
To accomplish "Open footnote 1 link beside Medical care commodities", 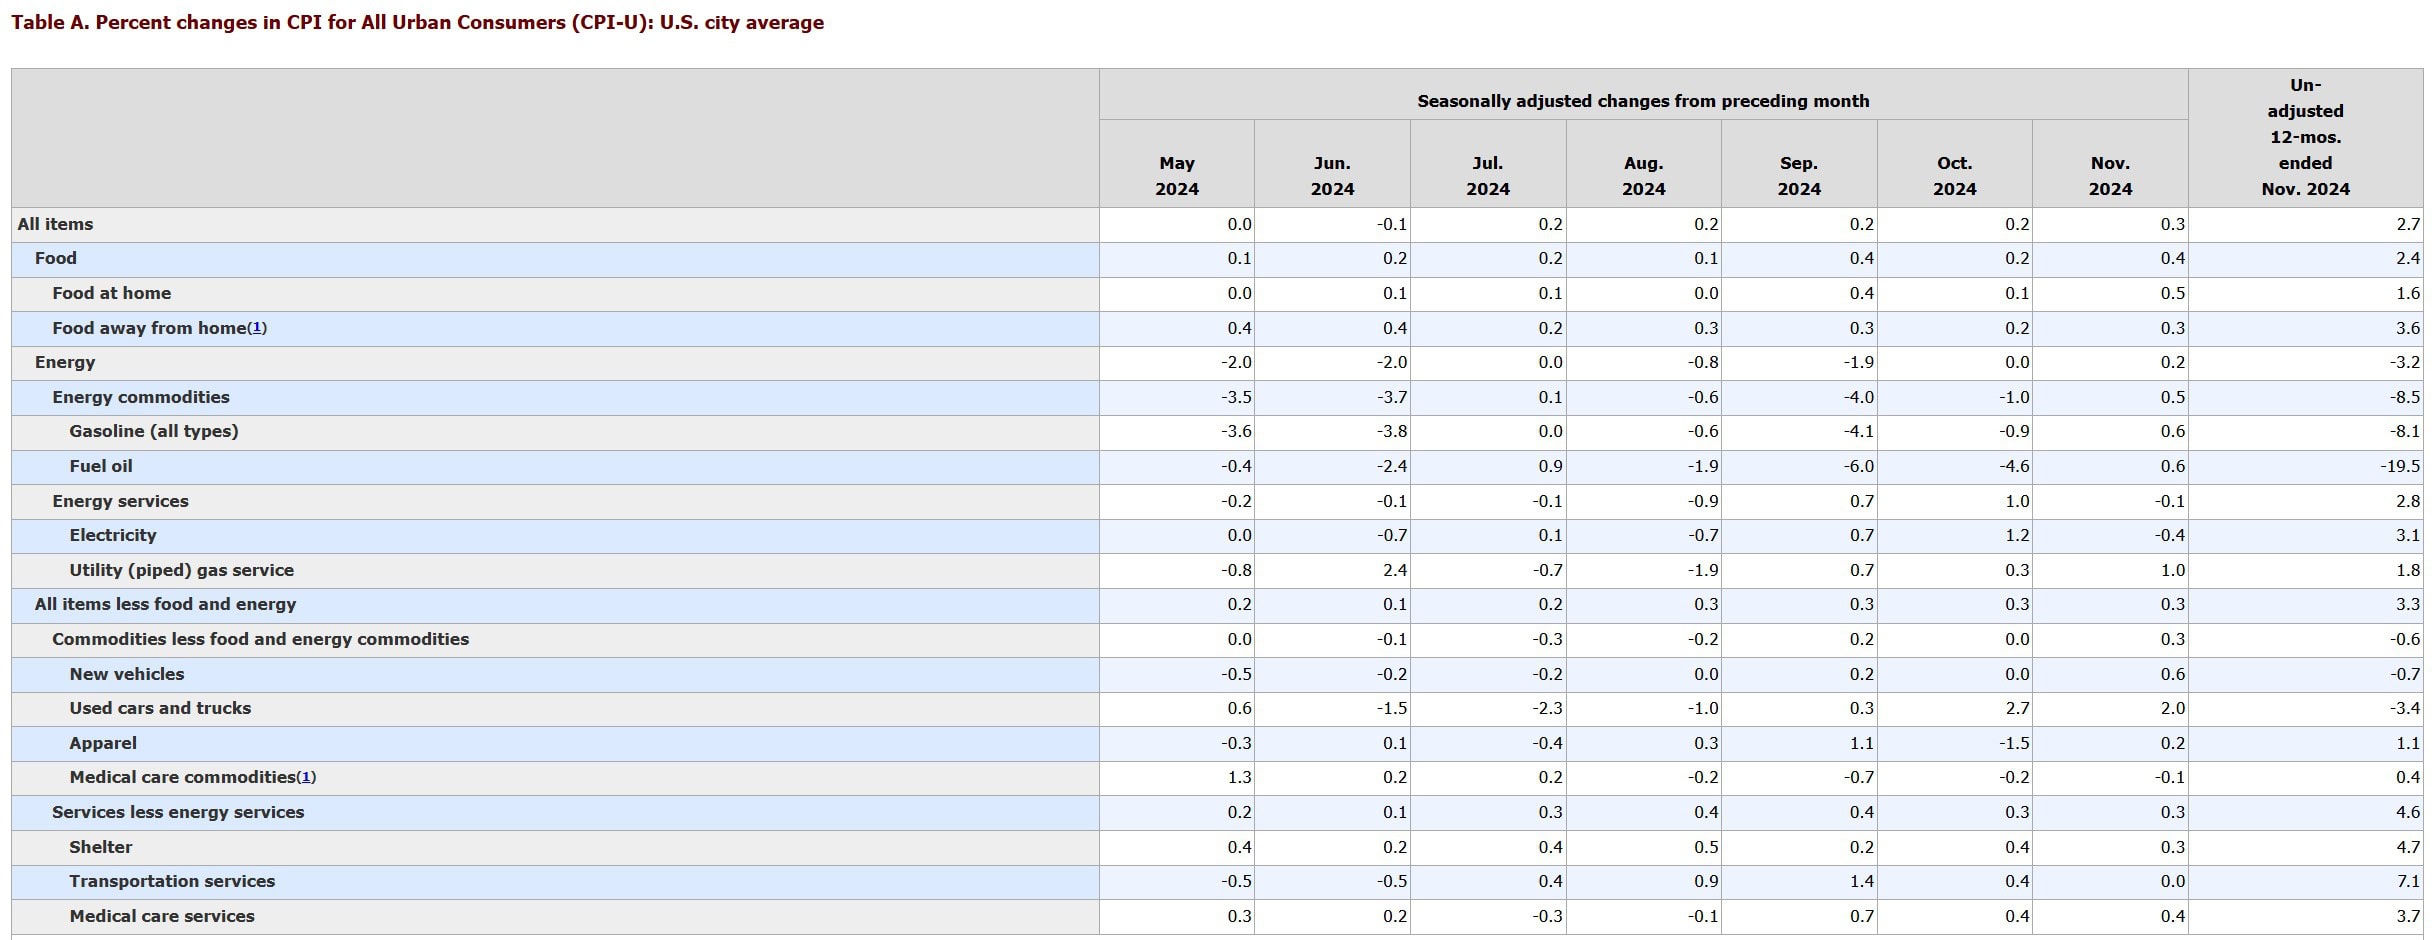I will pyautogui.click(x=307, y=777).
